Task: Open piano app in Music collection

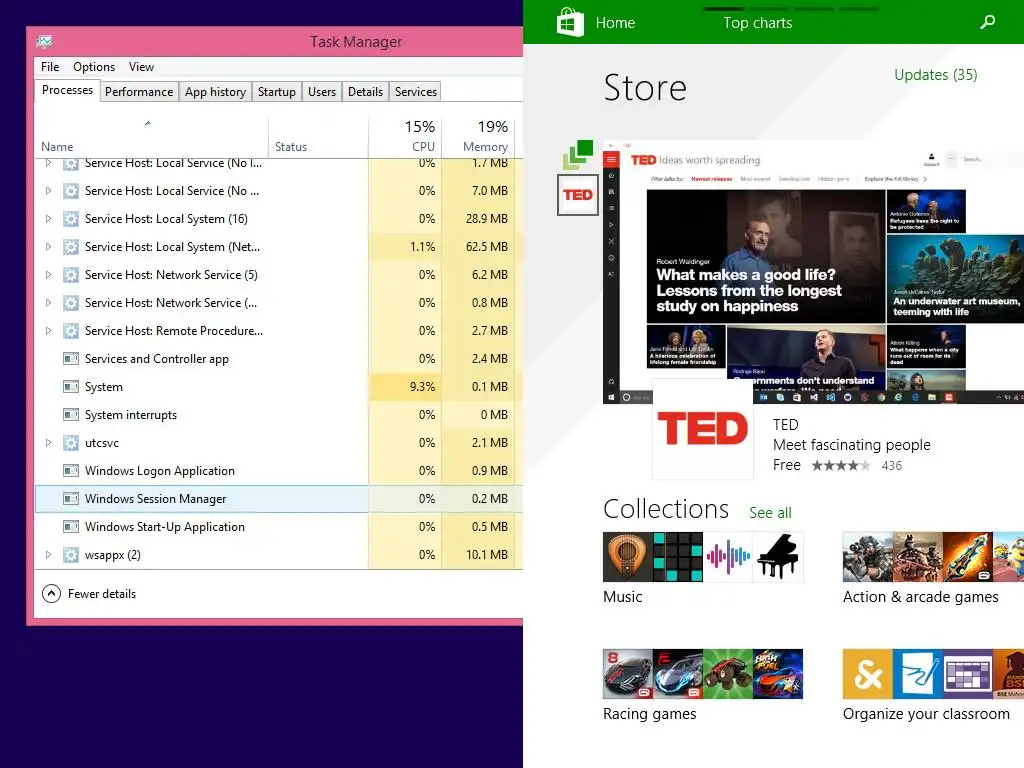Action: 778,557
